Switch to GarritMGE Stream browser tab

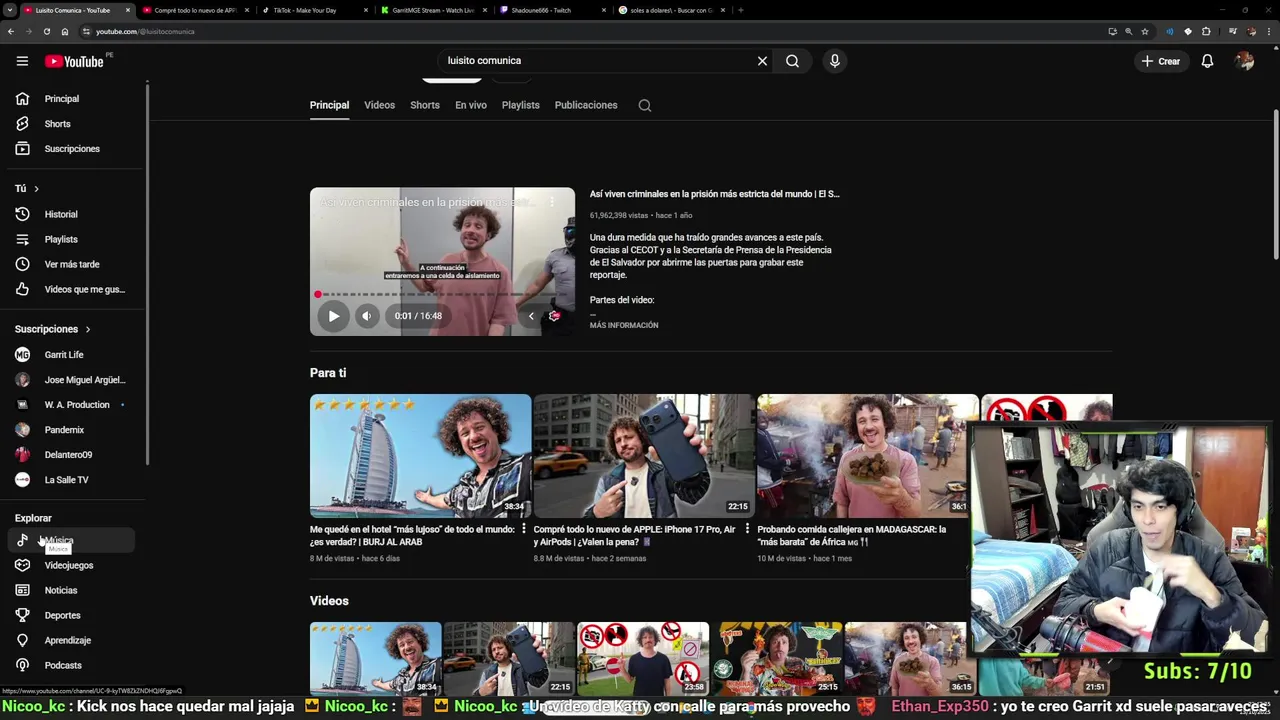click(433, 10)
